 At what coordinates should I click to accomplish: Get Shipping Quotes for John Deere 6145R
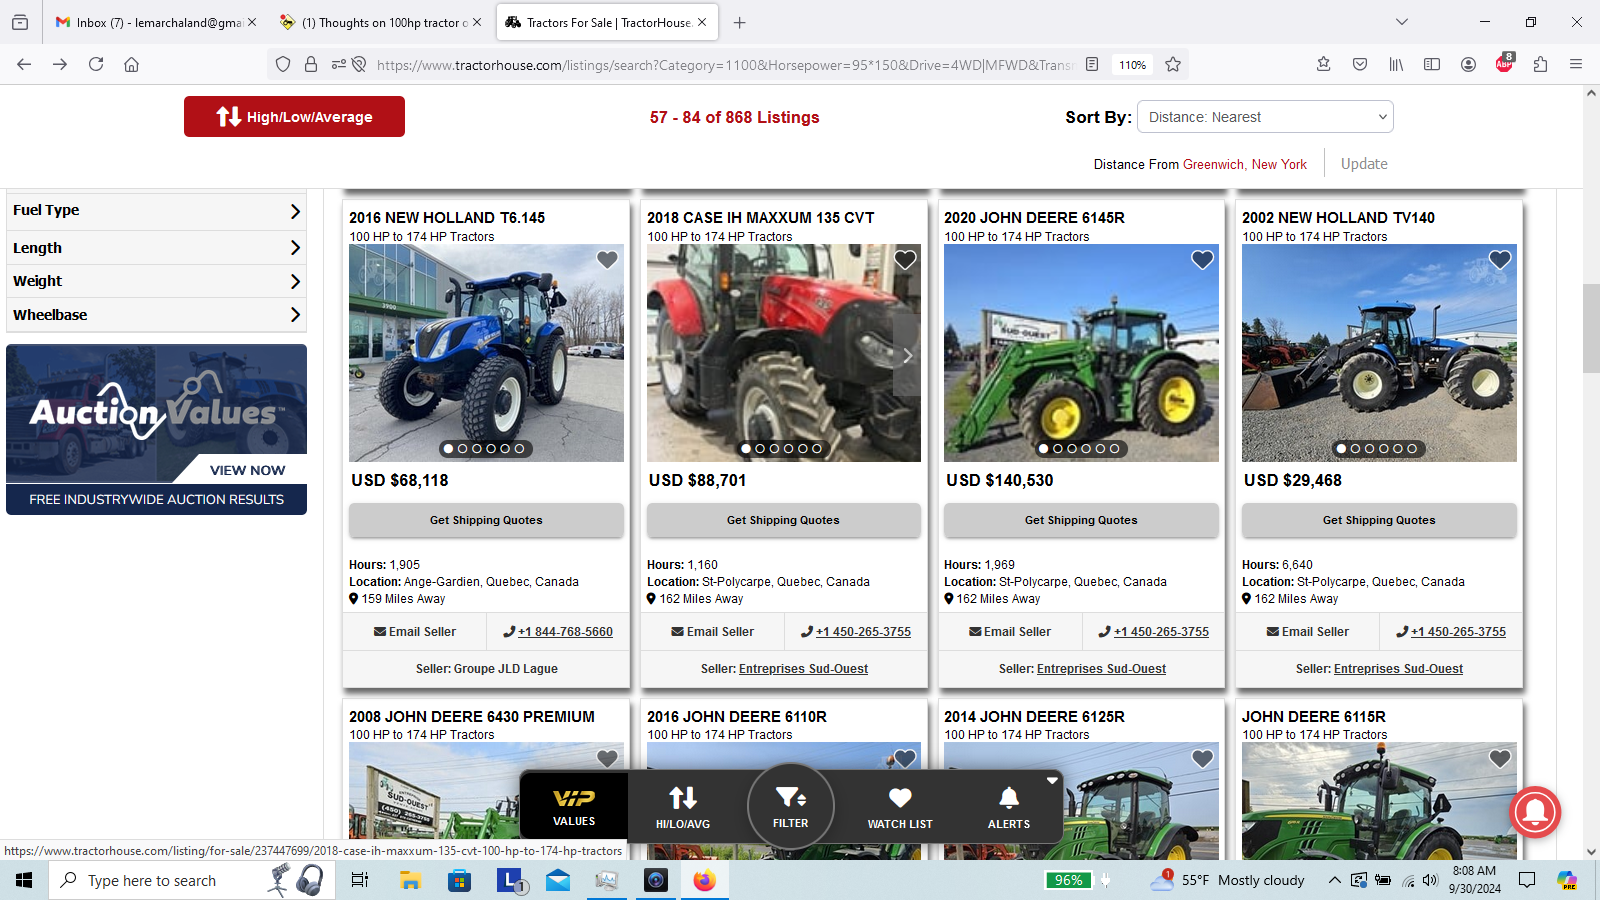click(x=1081, y=520)
